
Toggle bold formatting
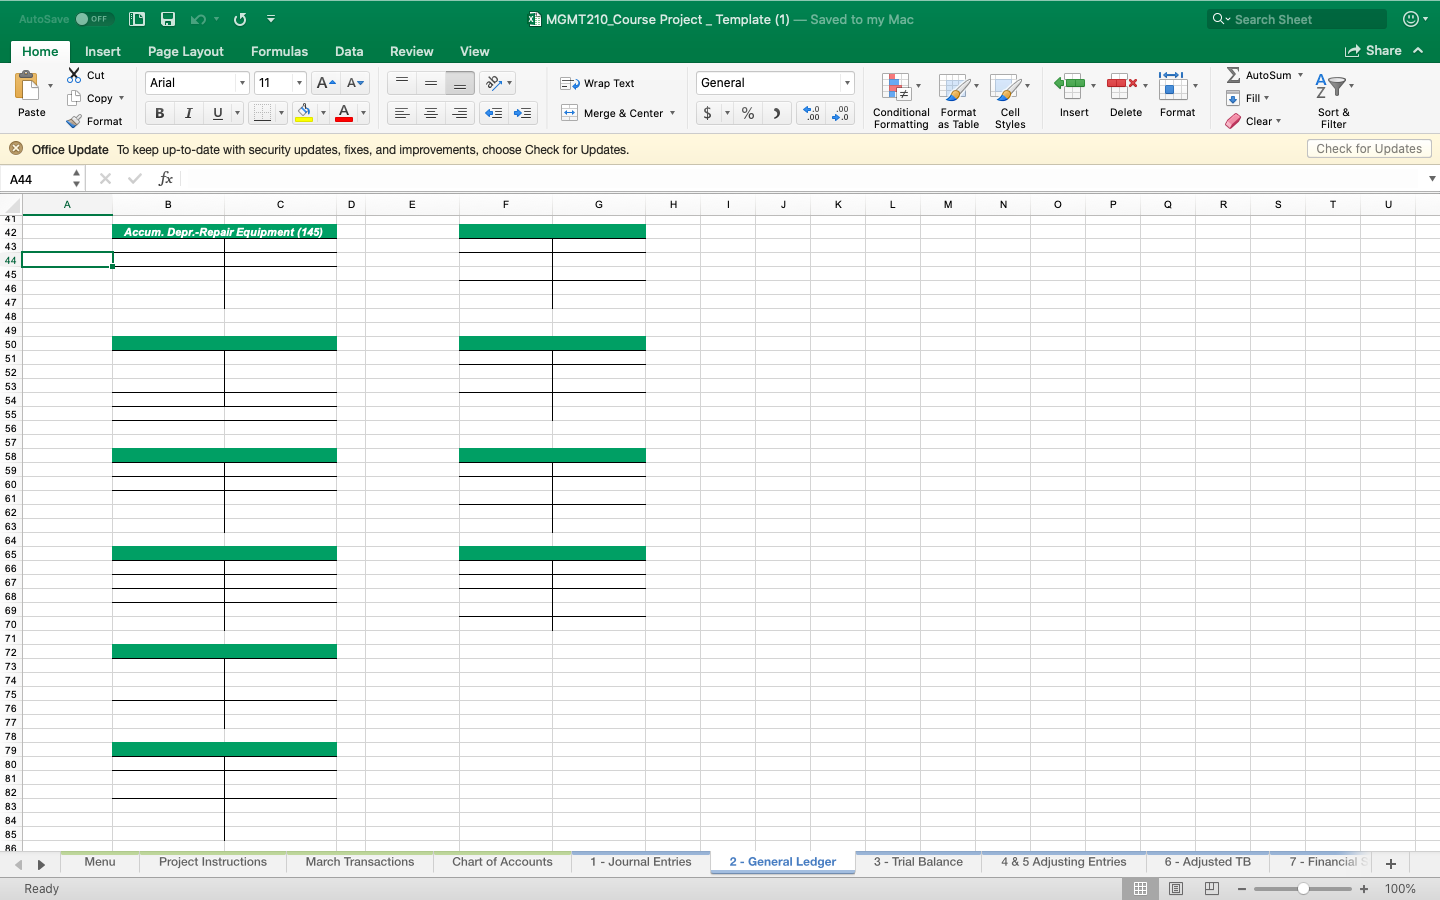158,113
